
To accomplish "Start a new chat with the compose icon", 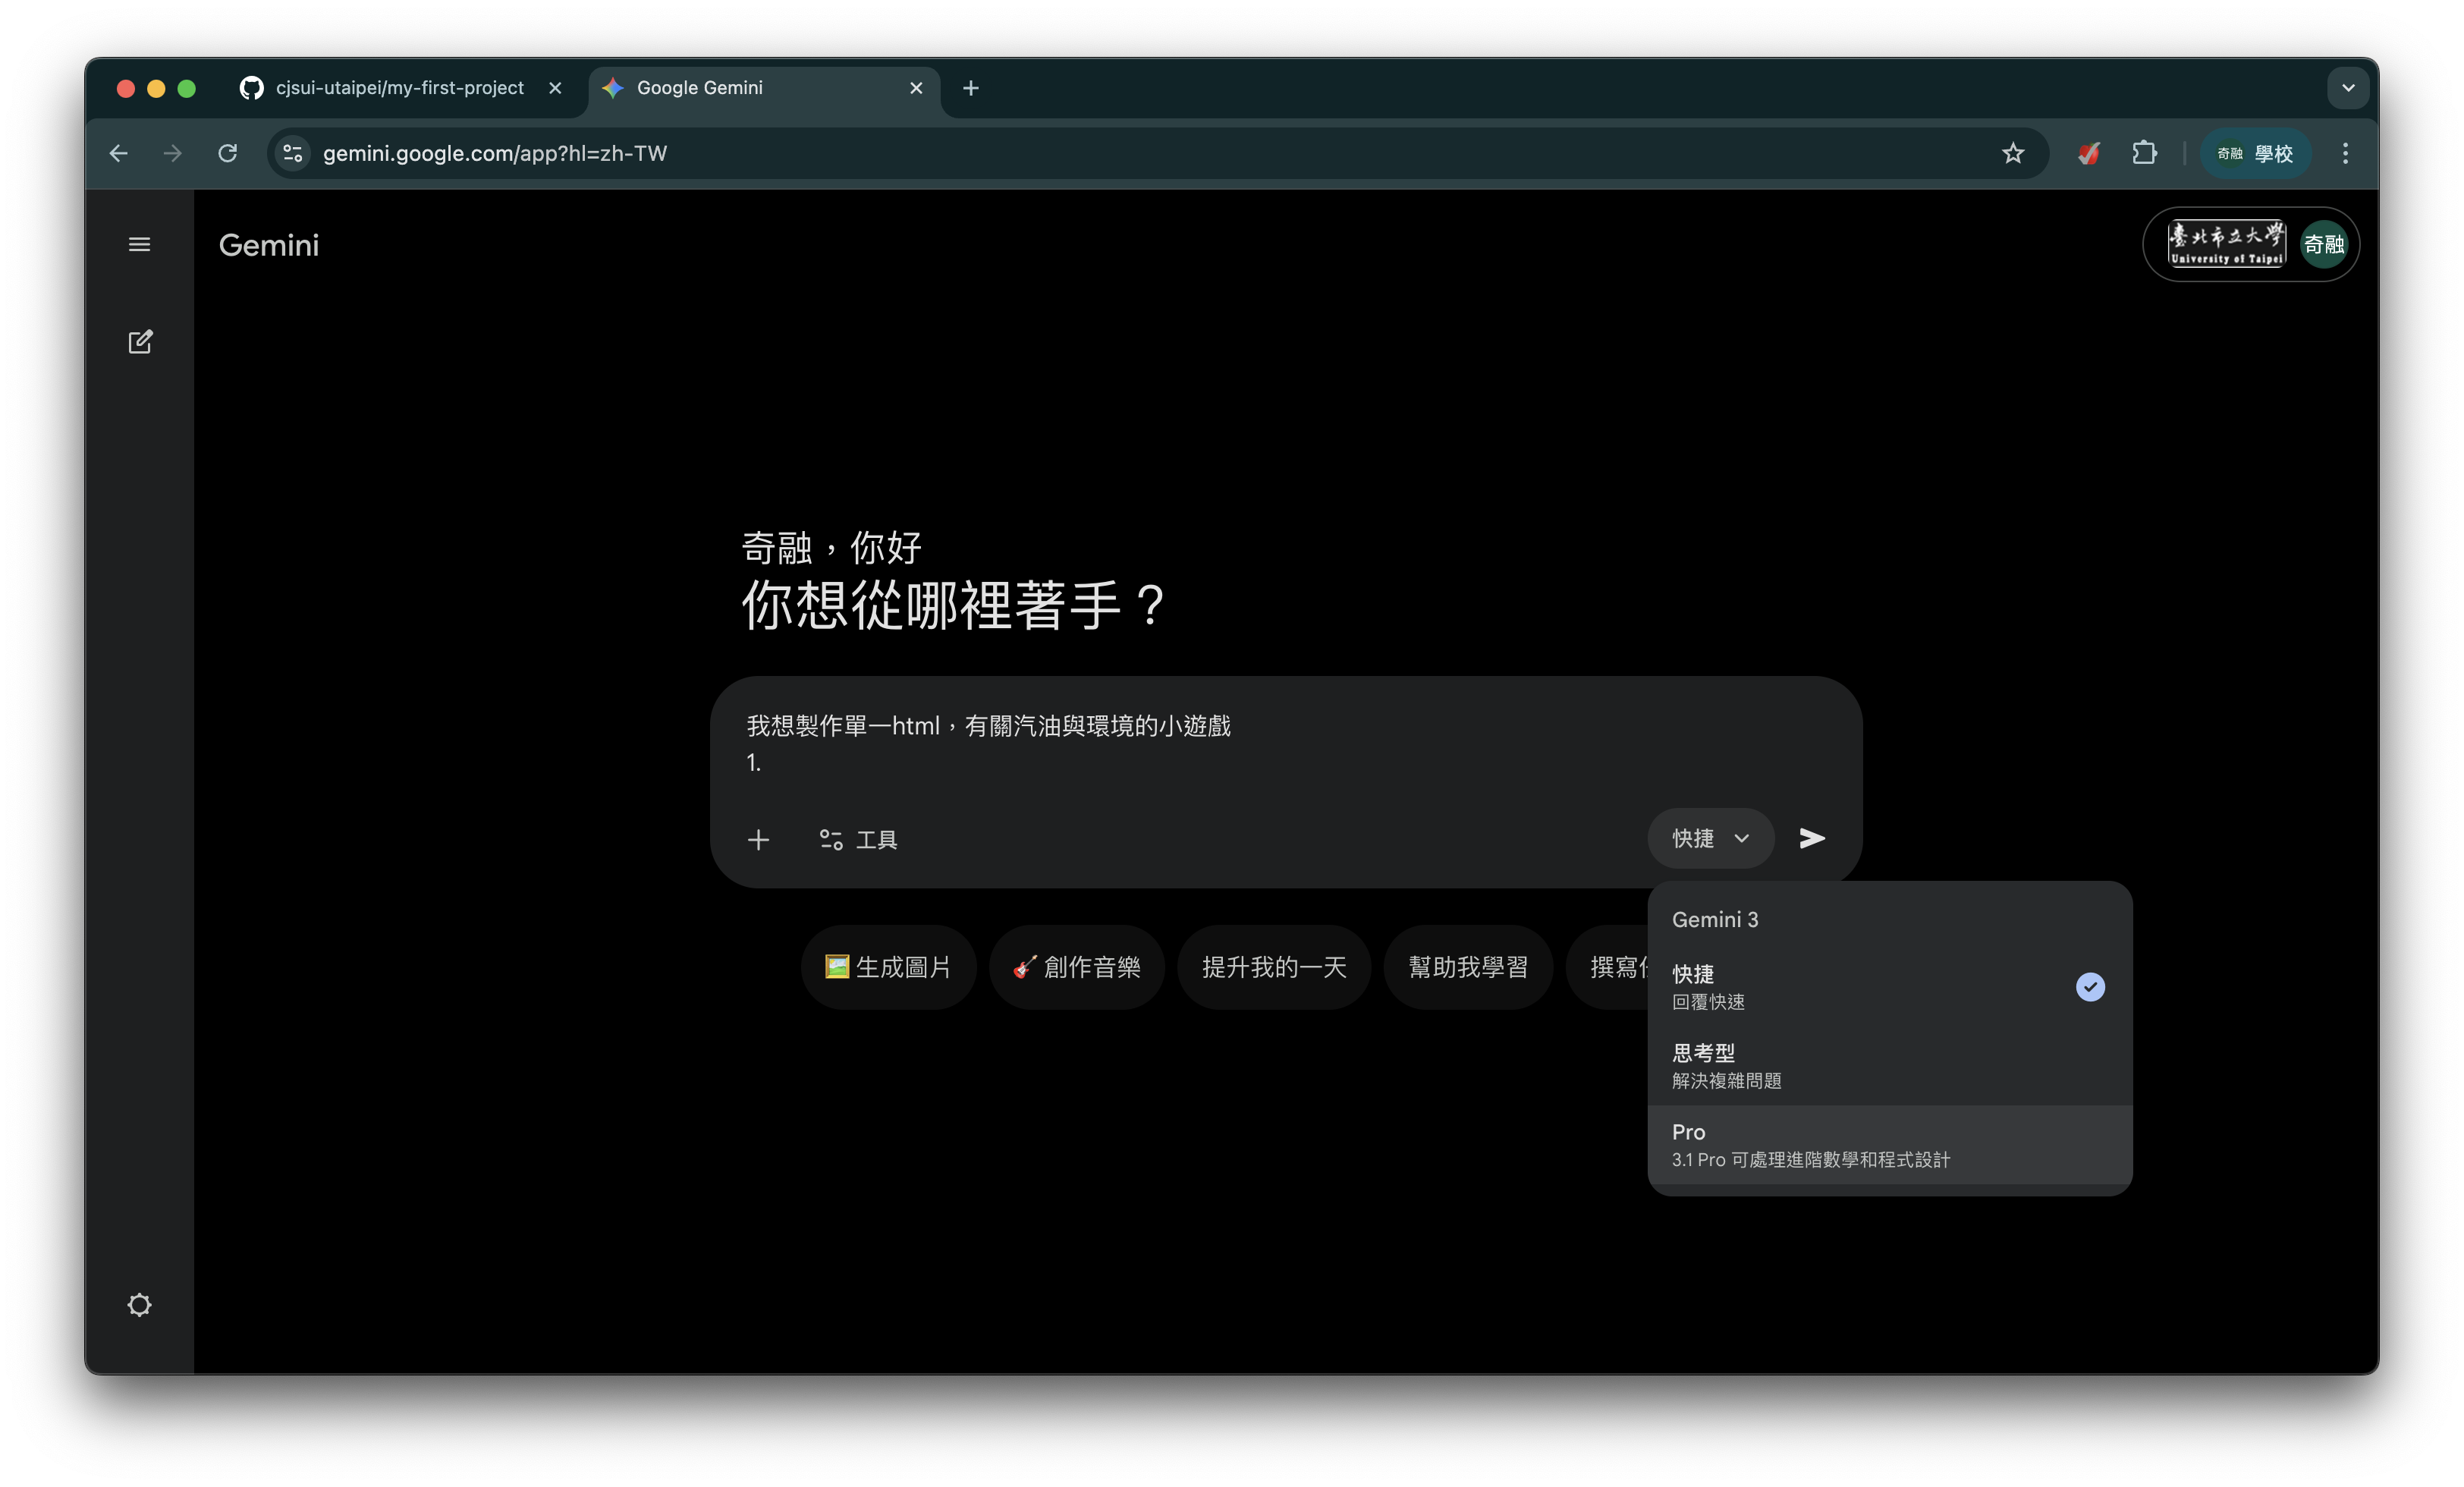I will (x=140, y=342).
